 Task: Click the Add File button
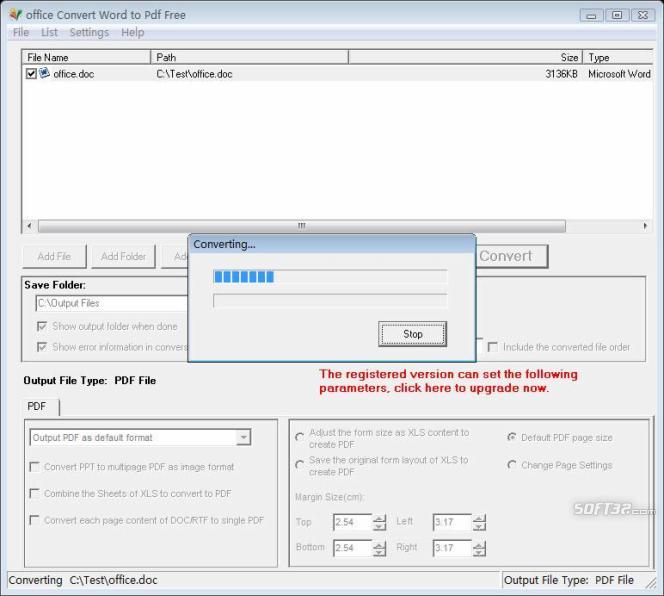(x=54, y=256)
